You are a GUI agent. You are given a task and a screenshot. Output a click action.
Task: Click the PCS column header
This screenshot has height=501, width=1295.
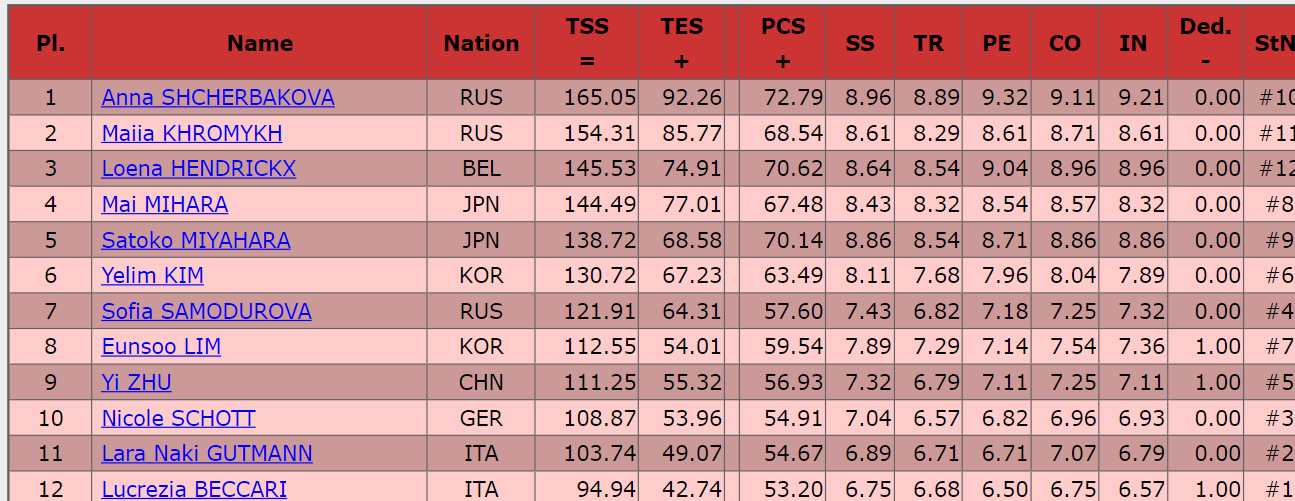pyautogui.click(x=783, y=44)
